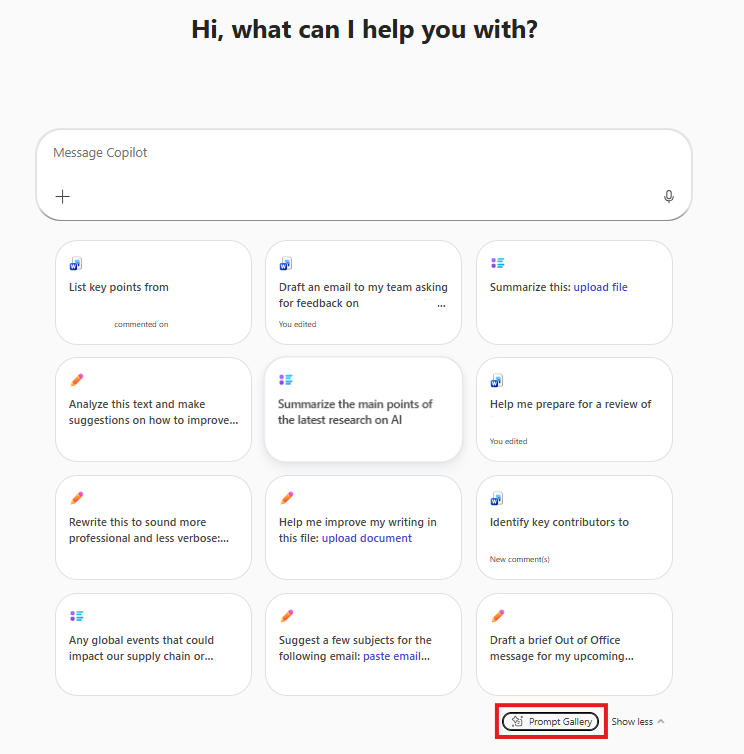Viewport: 744px width, 754px height.
Task: Choose 'Suggest a few subjects' prompt card
Action: 364,644
